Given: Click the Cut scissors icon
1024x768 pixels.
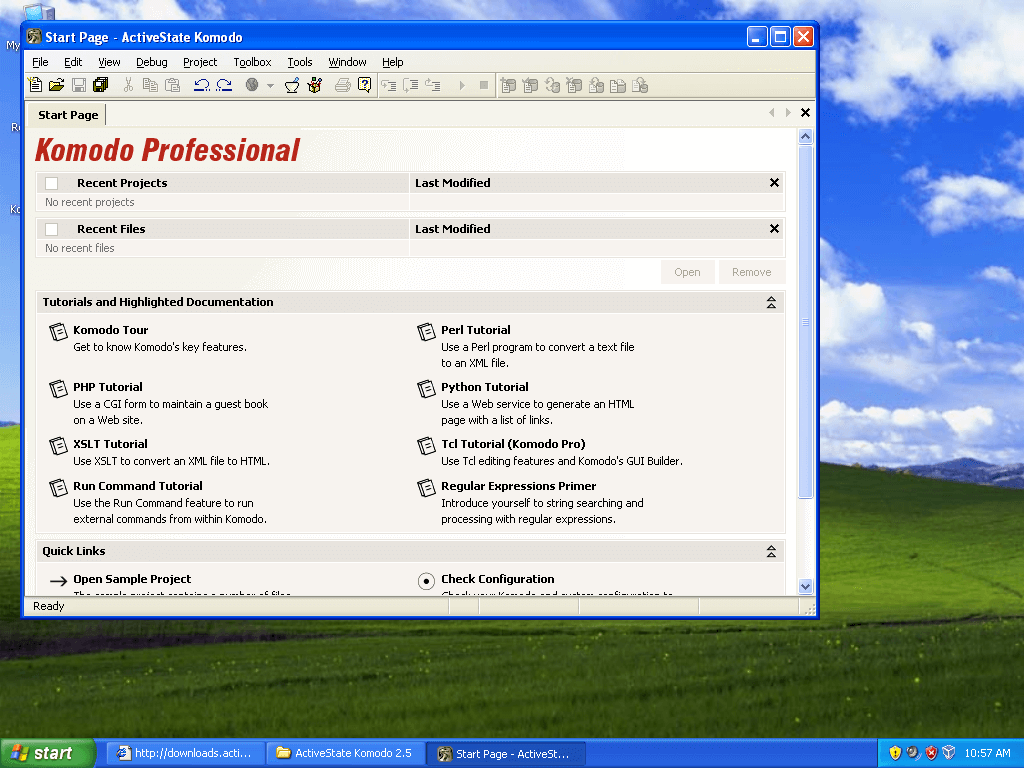Looking at the screenshot, I should pyautogui.click(x=128, y=85).
